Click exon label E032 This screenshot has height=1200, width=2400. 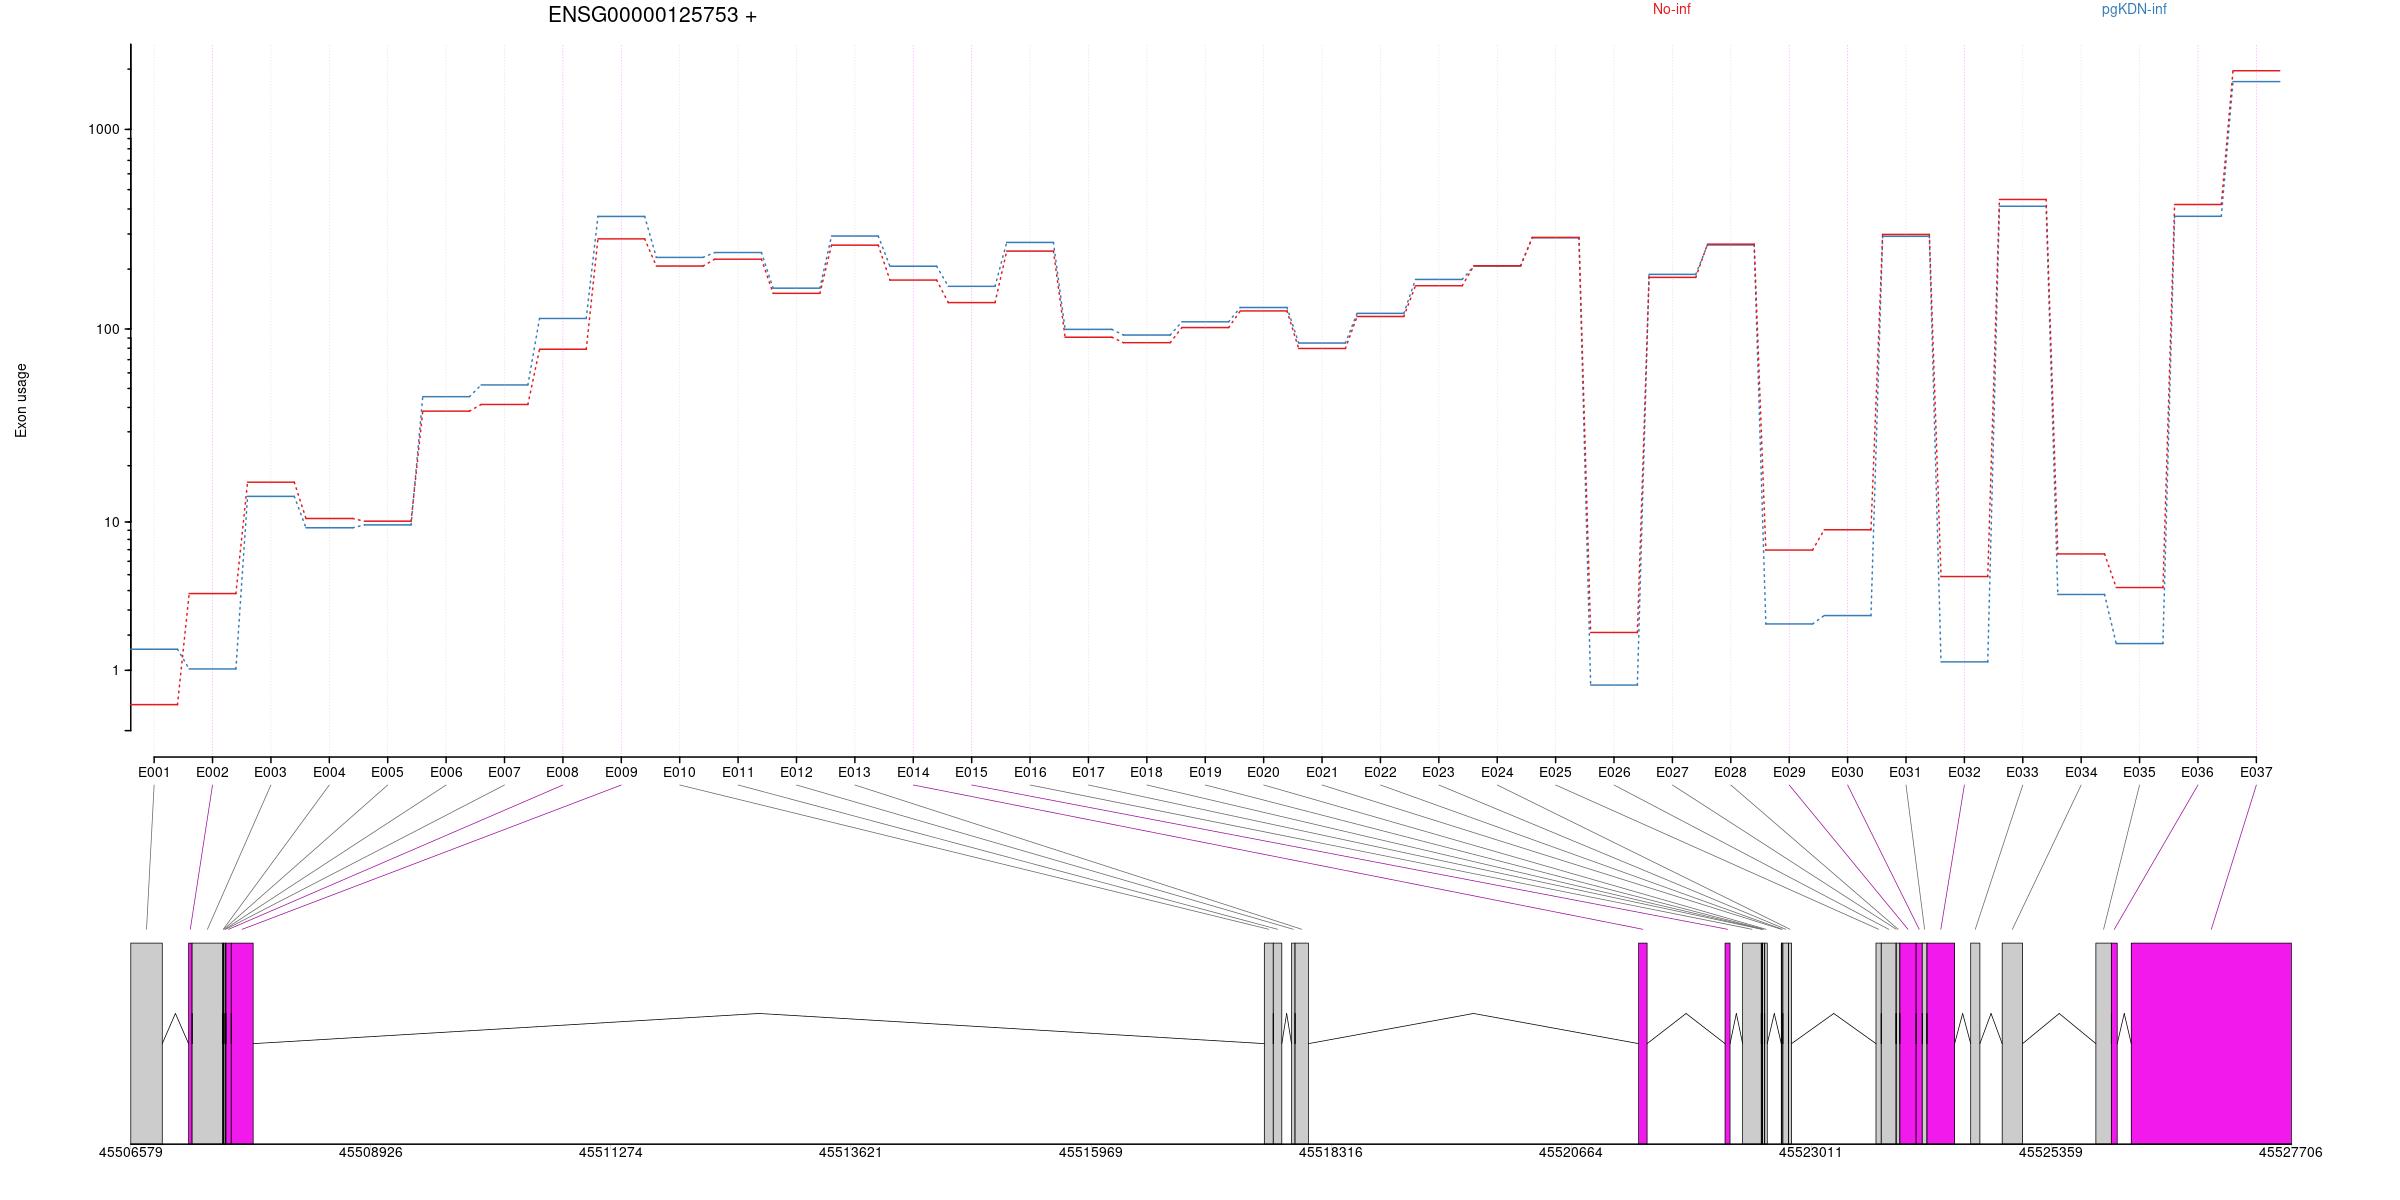[x=1964, y=772]
